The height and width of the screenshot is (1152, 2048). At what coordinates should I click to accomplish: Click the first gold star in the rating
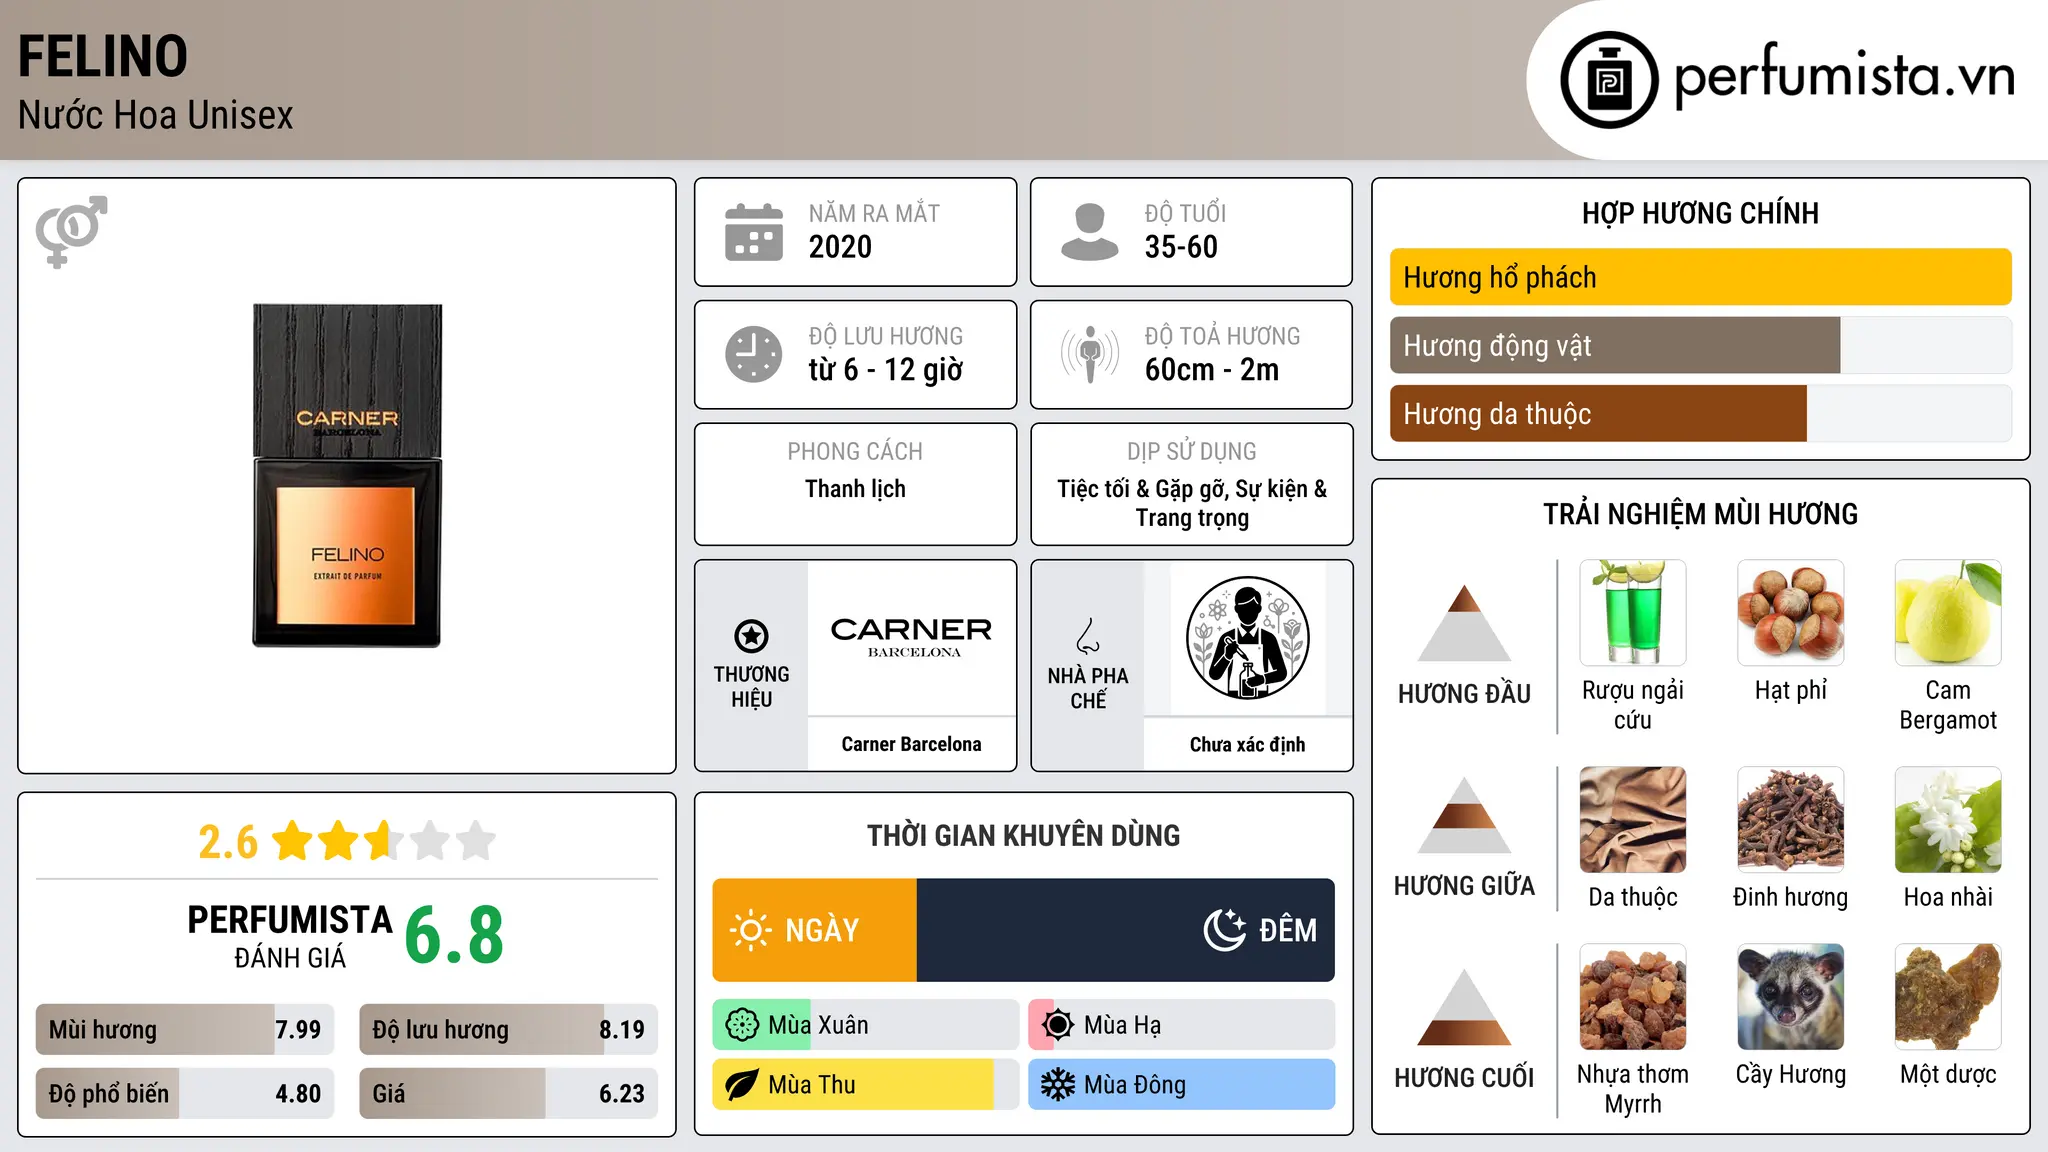[x=293, y=841]
